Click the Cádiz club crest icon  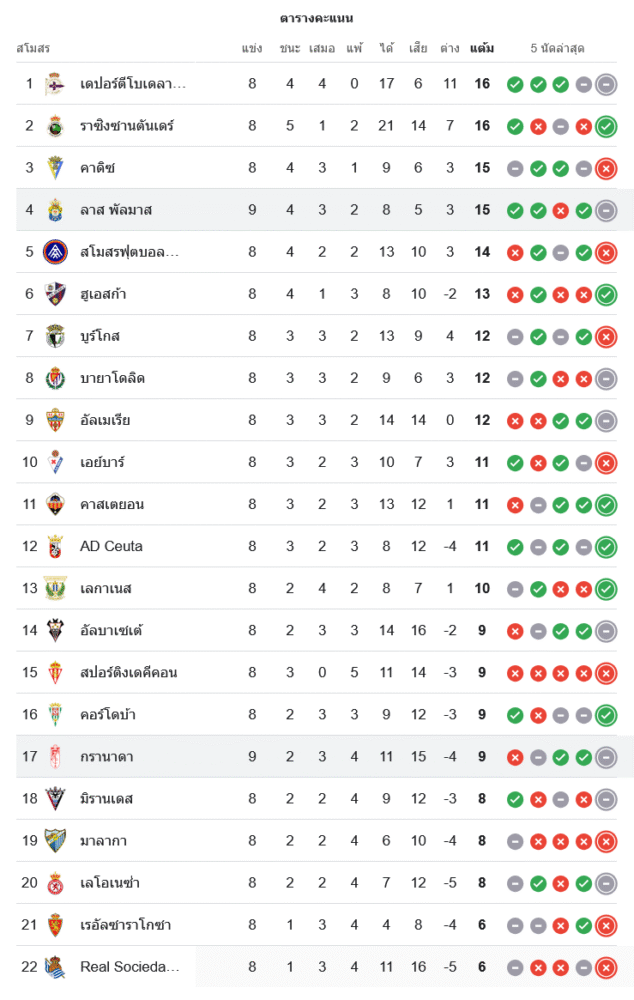[55, 168]
